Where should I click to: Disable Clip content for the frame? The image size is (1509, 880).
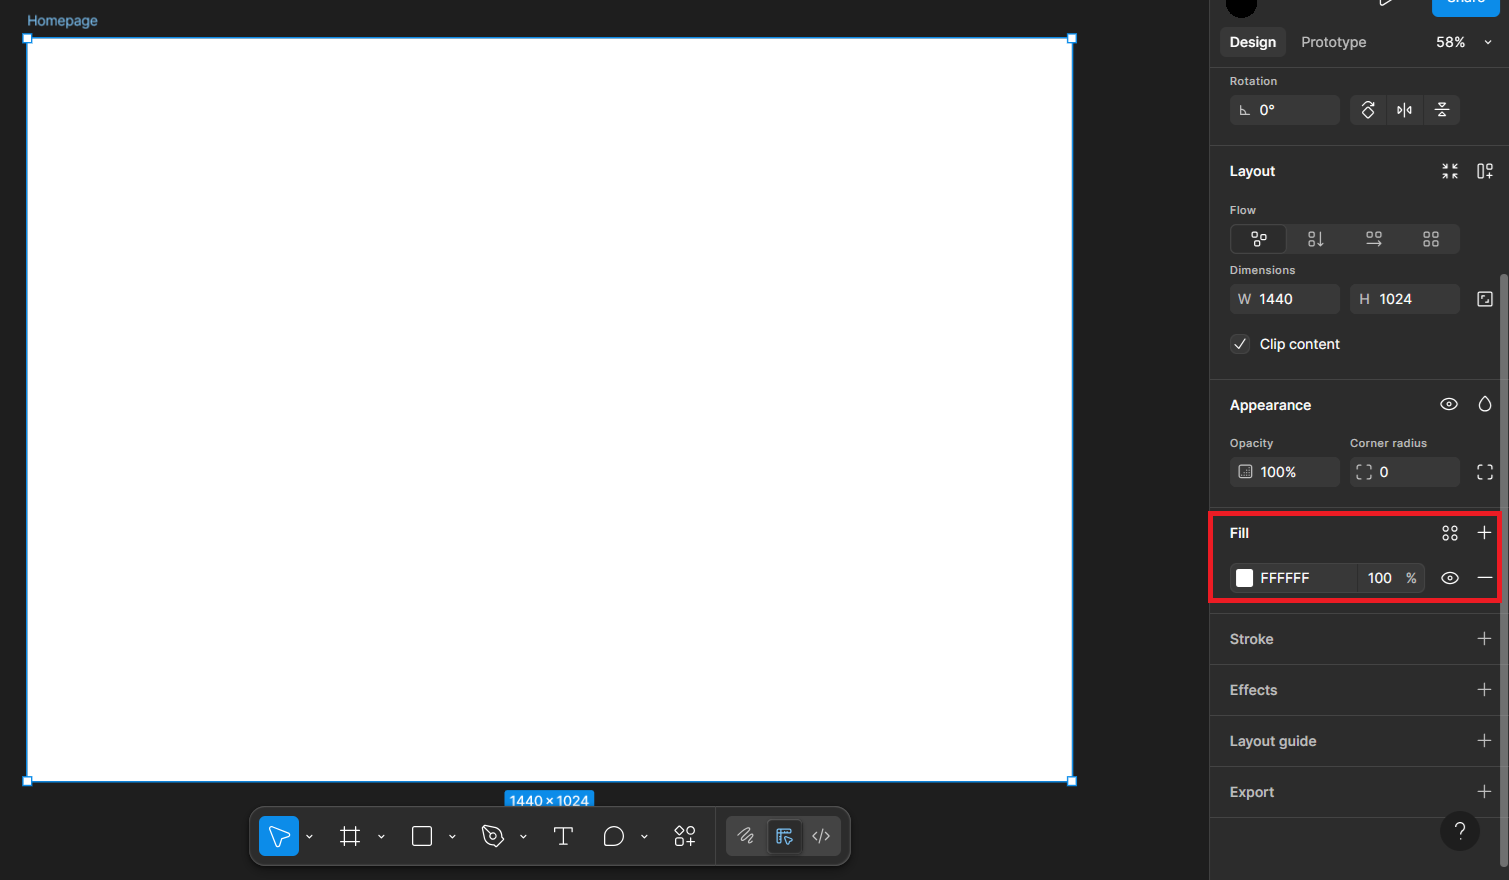click(1240, 343)
